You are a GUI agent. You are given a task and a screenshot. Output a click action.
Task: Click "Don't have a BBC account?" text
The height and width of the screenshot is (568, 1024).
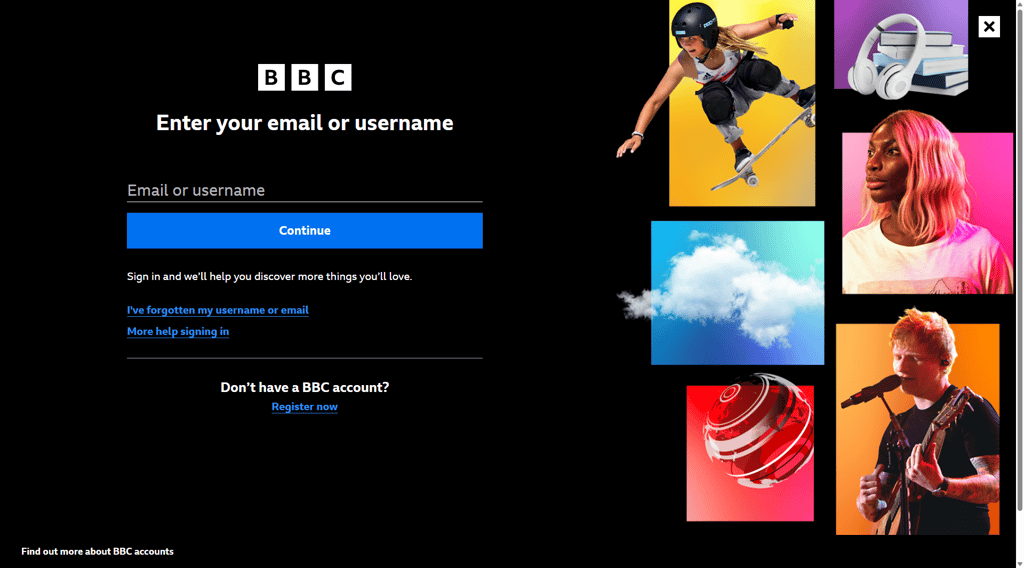[x=304, y=387]
